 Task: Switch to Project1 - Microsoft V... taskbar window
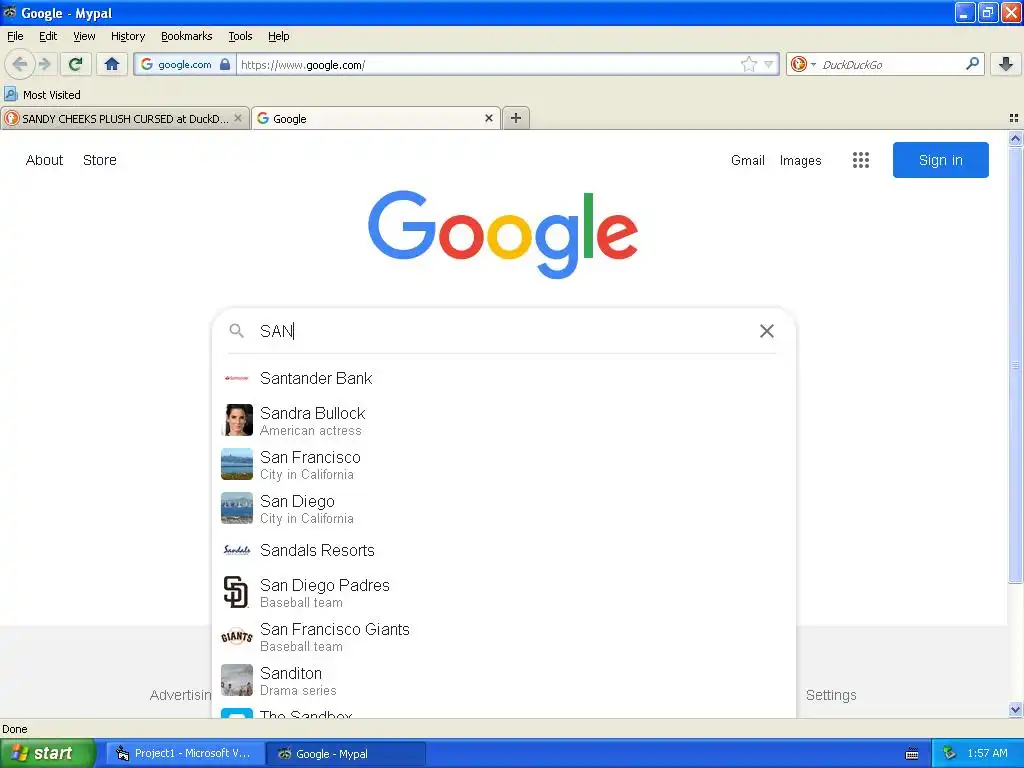[x=185, y=753]
